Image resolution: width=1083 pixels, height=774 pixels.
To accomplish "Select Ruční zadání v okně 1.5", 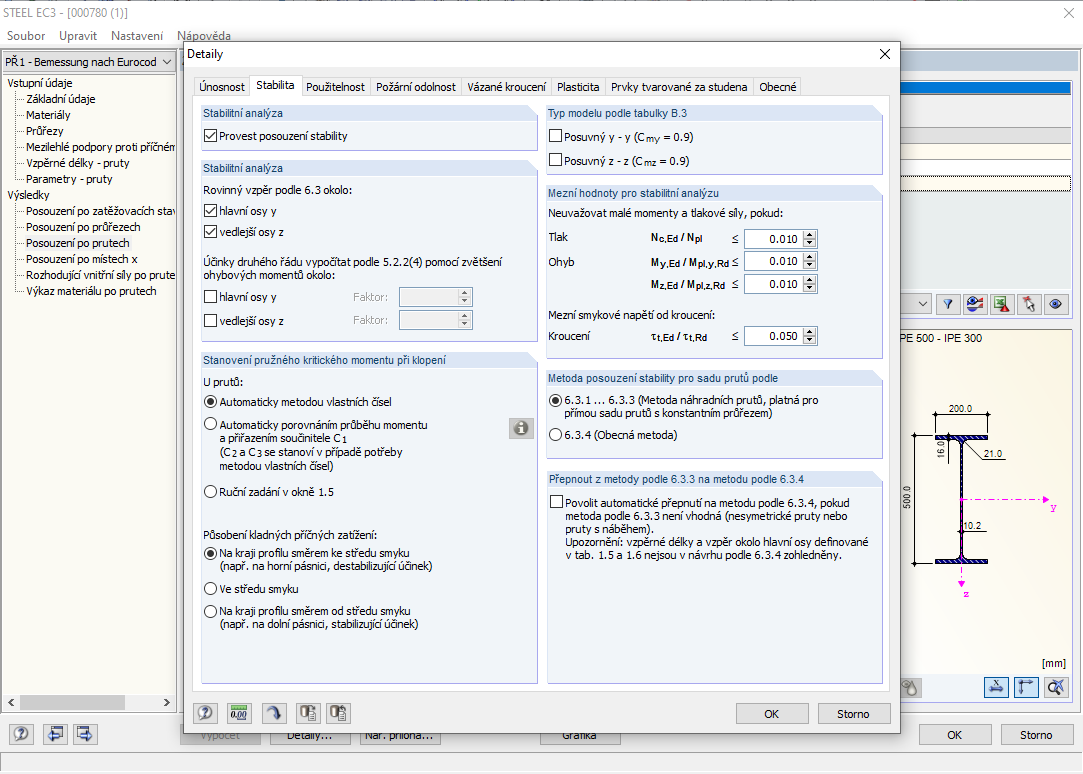I will click(x=211, y=492).
